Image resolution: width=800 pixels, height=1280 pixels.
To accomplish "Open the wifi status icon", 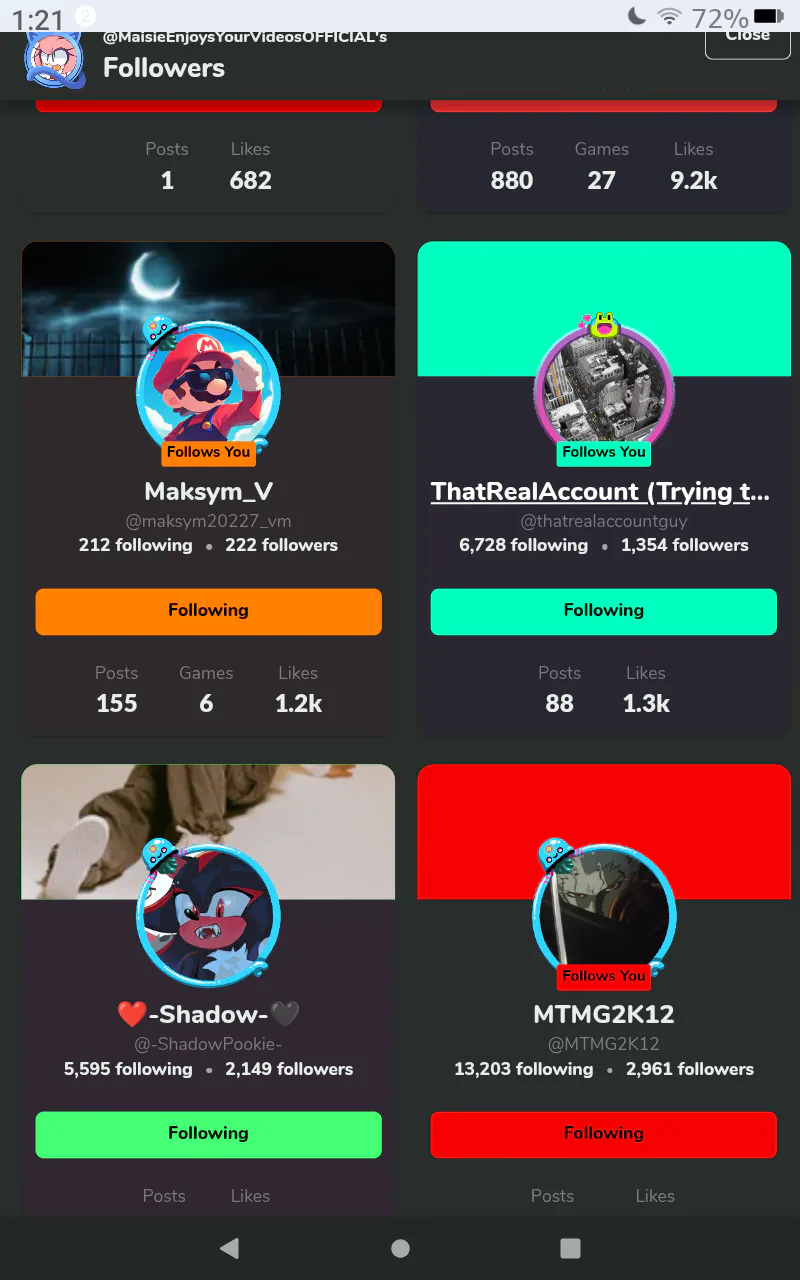I will 669,16.
